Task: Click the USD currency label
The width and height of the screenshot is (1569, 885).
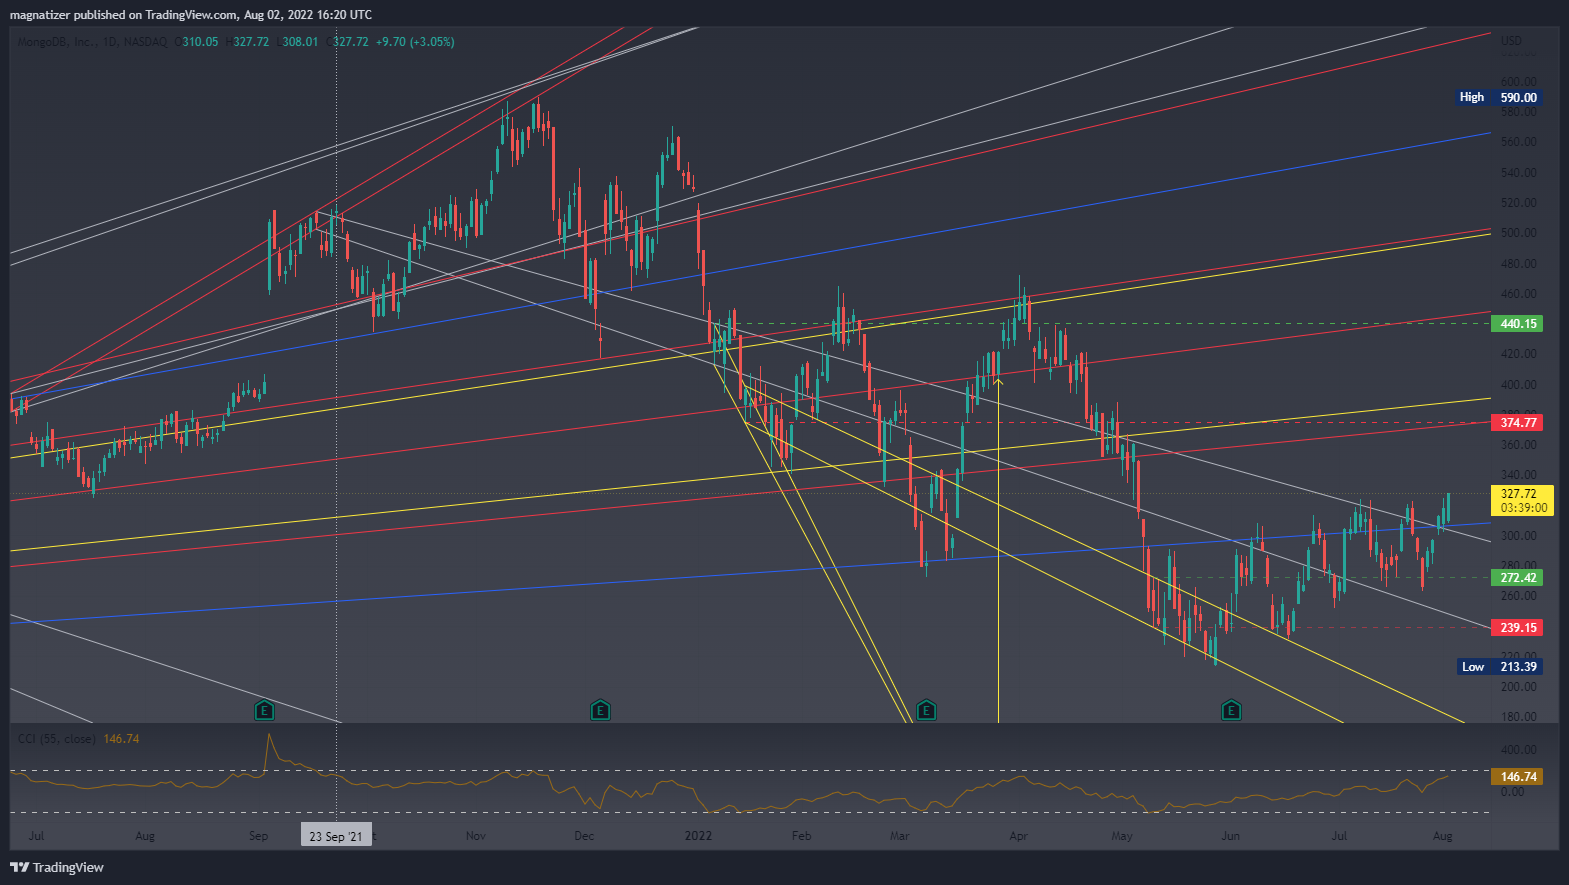Action: [x=1511, y=41]
